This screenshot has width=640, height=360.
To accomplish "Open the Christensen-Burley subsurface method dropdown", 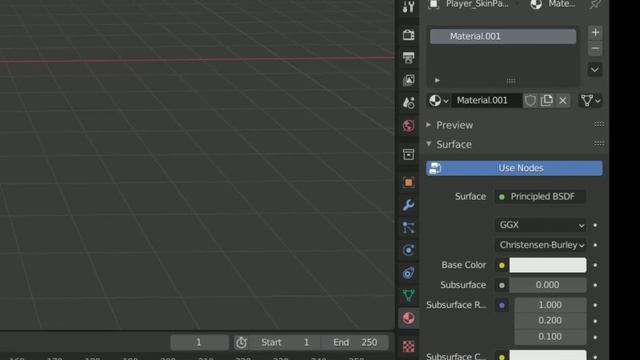I will point(540,245).
